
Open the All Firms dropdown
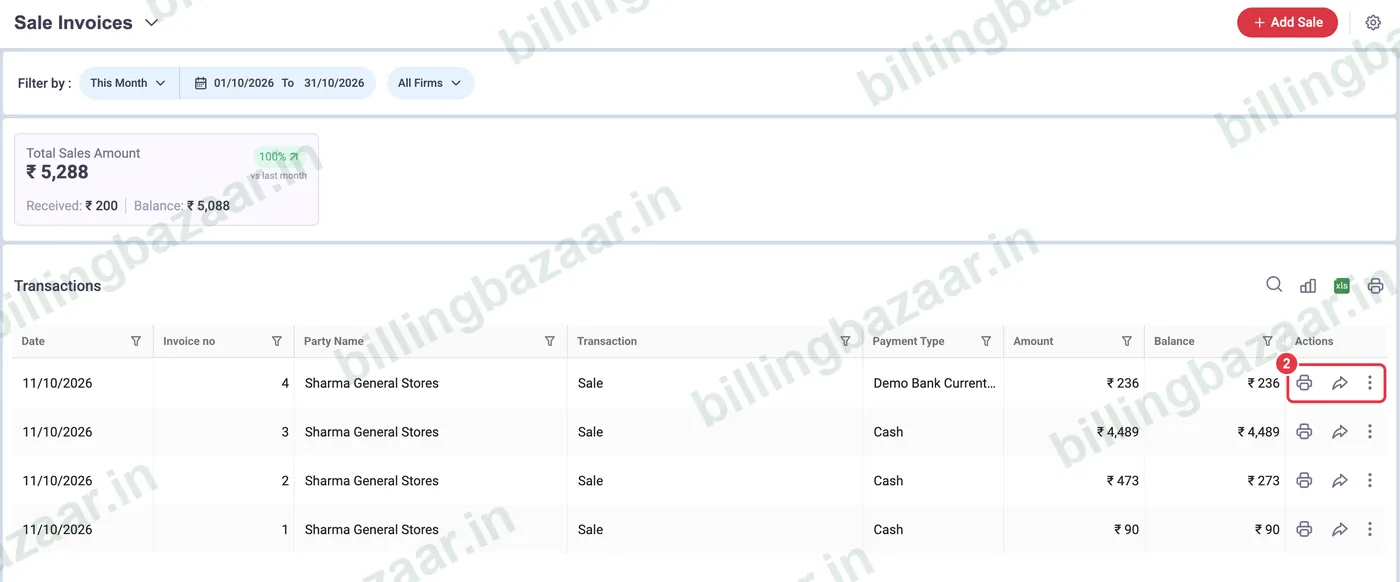pos(430,83)
